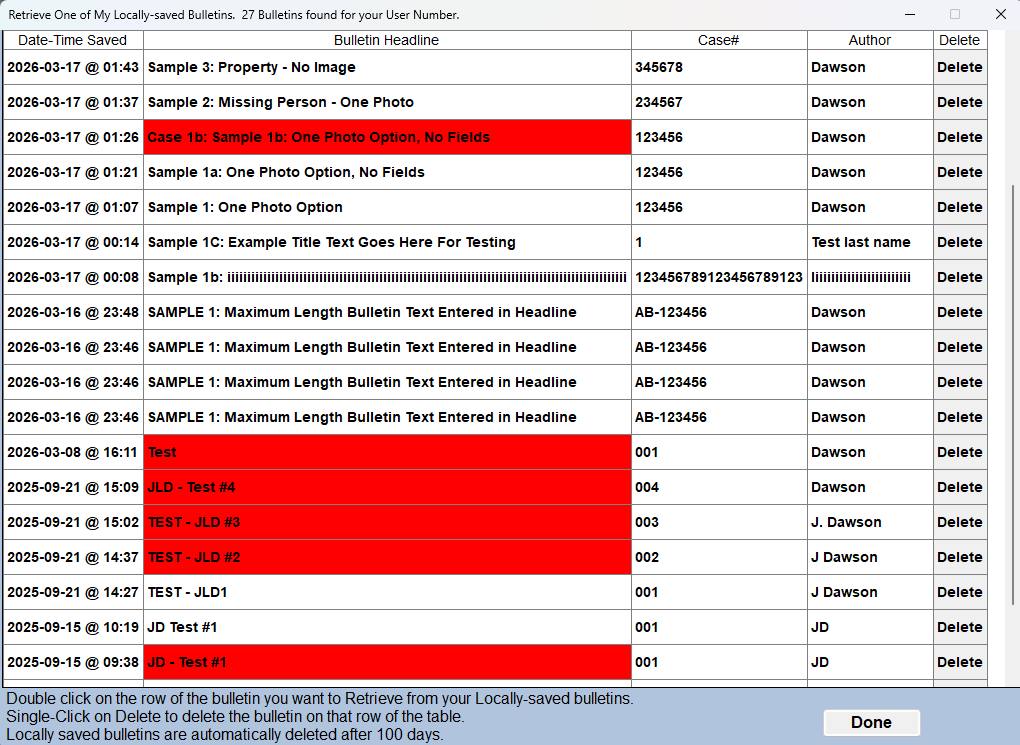
Task: Select the JLD - Test #4 headline
Action: (387, 487)
